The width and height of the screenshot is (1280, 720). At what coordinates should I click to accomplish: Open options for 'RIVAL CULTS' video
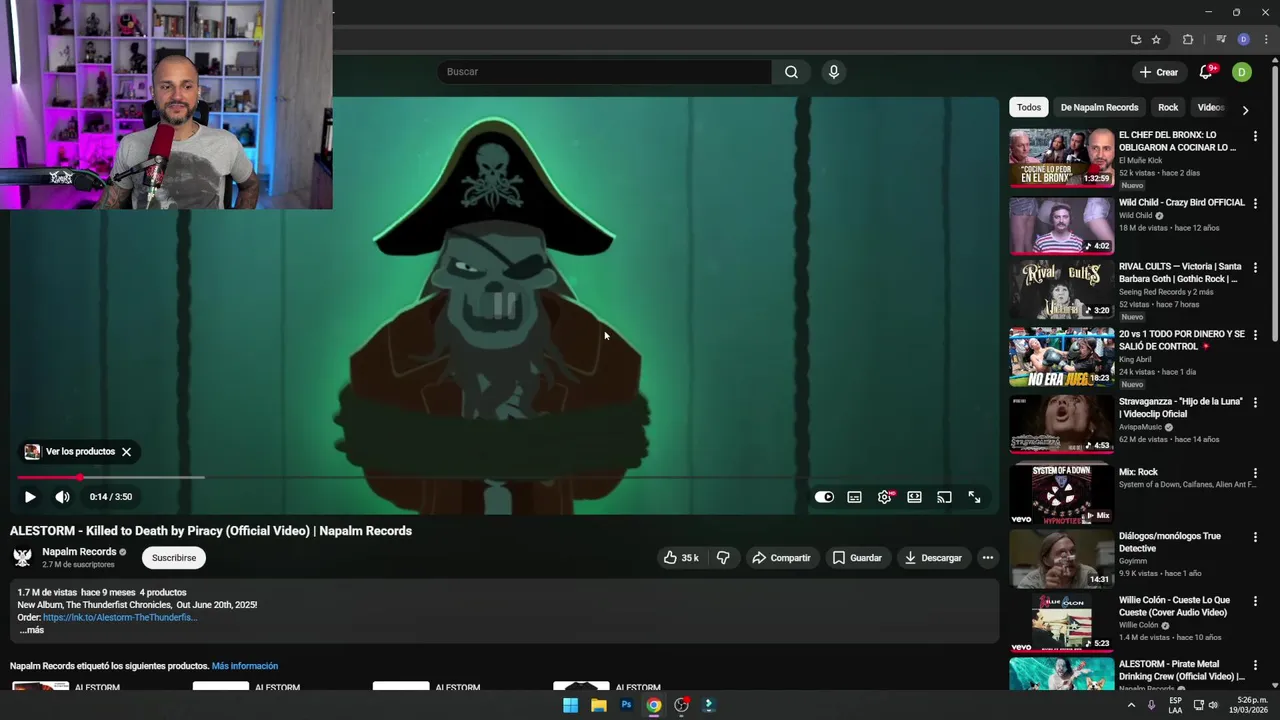click(1255, 268)
